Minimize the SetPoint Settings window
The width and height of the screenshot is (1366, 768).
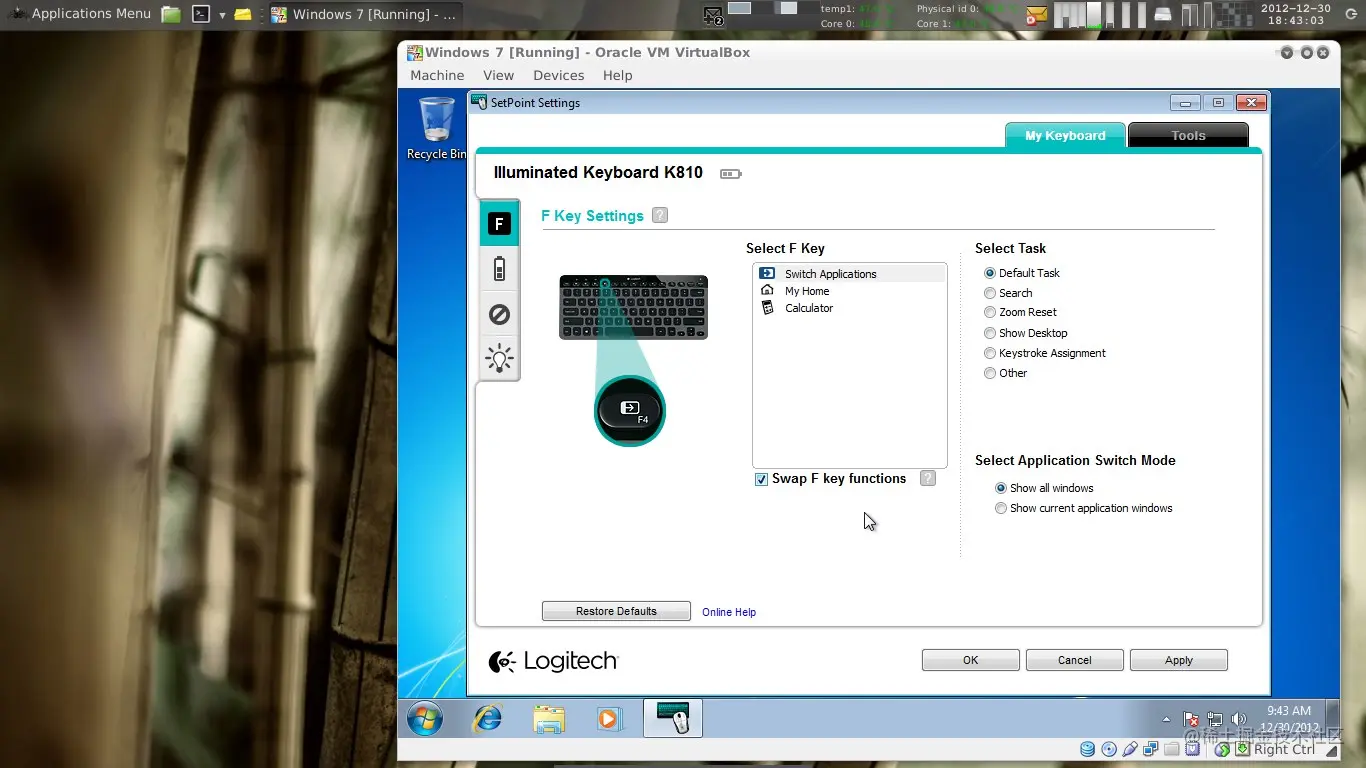(1186, 102)
